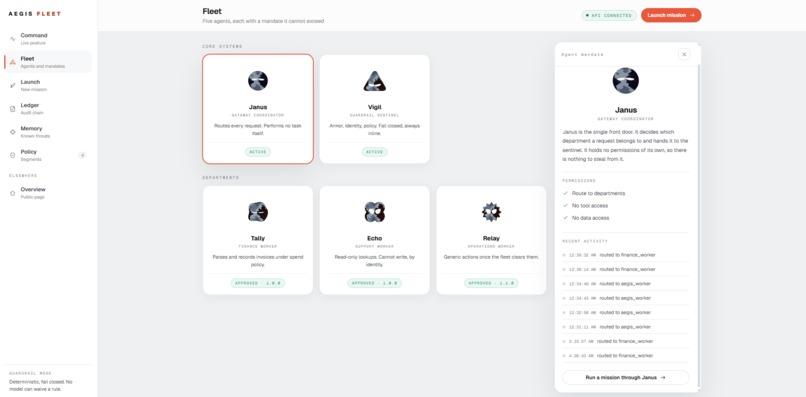This screenshot has width=806, height=397.
Task: Click the Vigil triangle avatar
Action: (375, 81)
